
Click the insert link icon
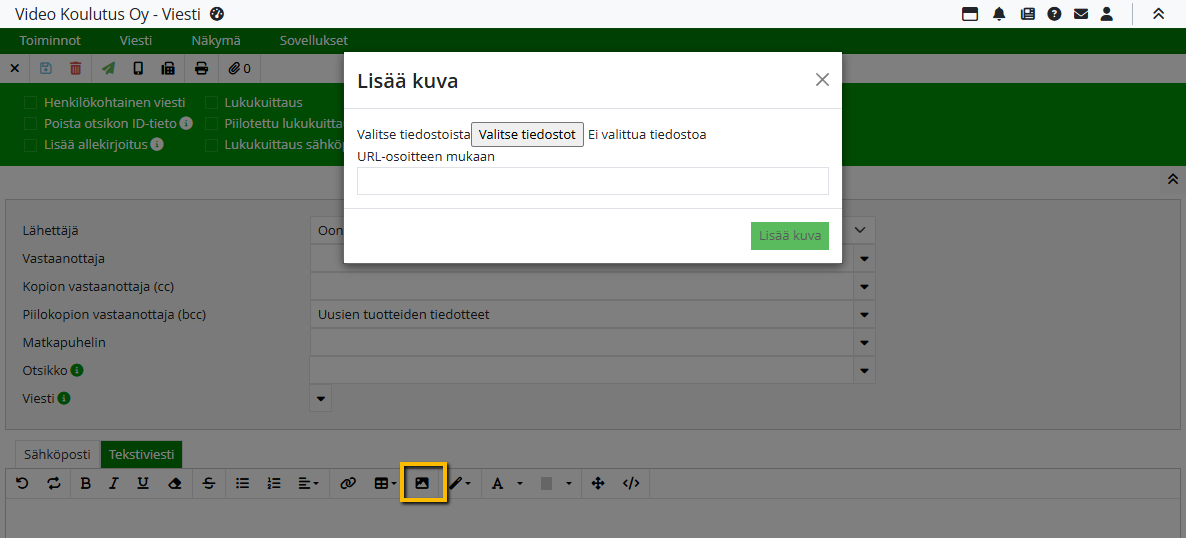click(x=348, y=483)
